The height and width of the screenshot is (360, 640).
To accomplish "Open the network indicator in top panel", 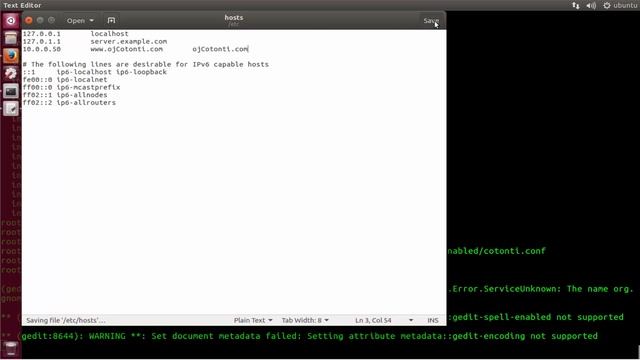I will coord(576,5).
